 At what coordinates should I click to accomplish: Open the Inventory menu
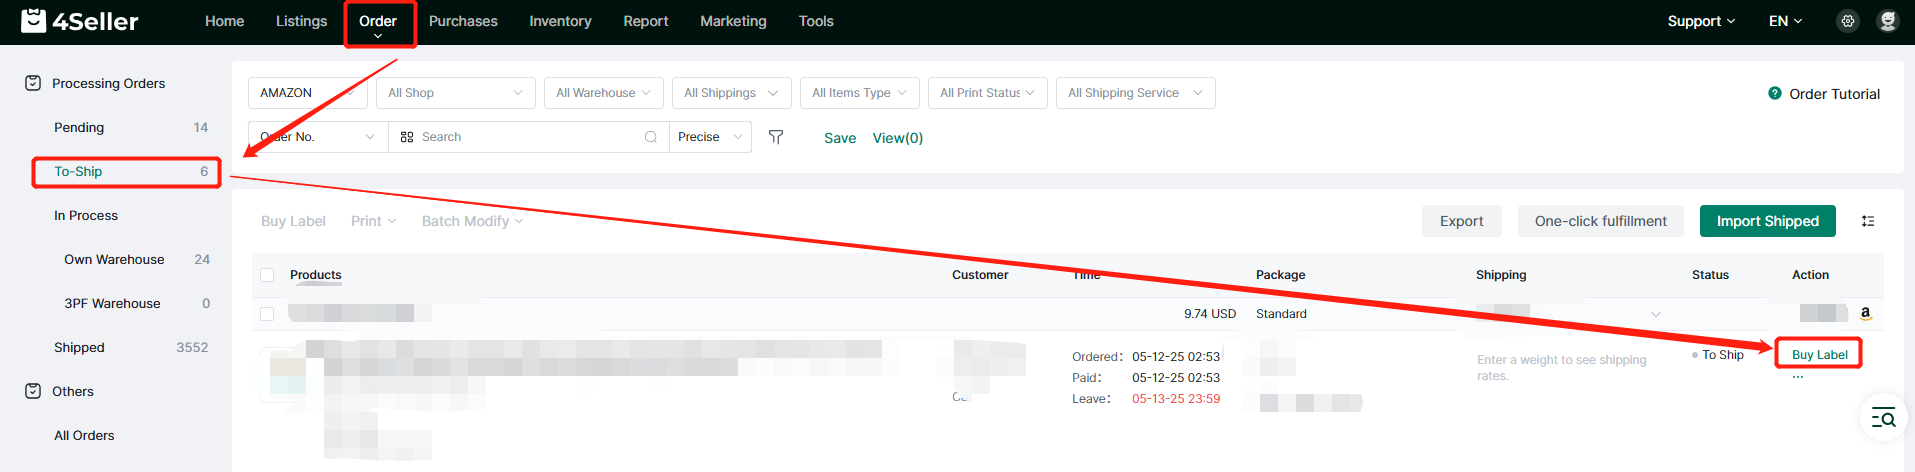tap(560, 21)
